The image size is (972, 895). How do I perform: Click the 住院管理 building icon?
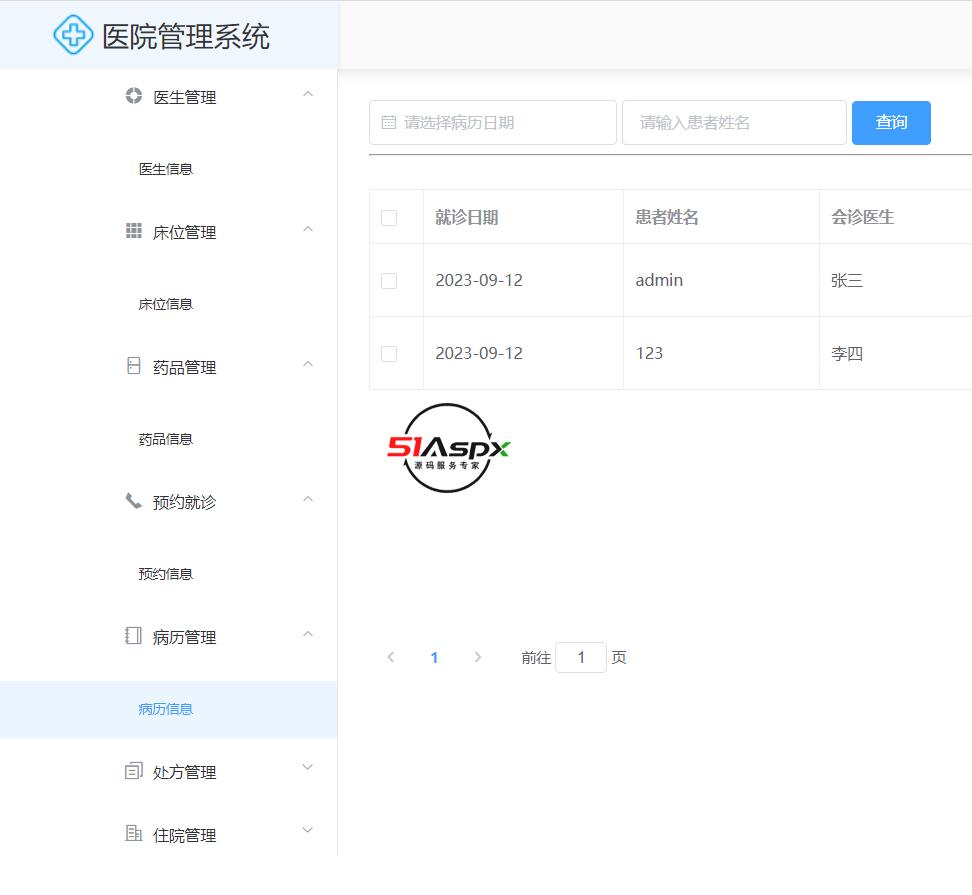(133, 833)
